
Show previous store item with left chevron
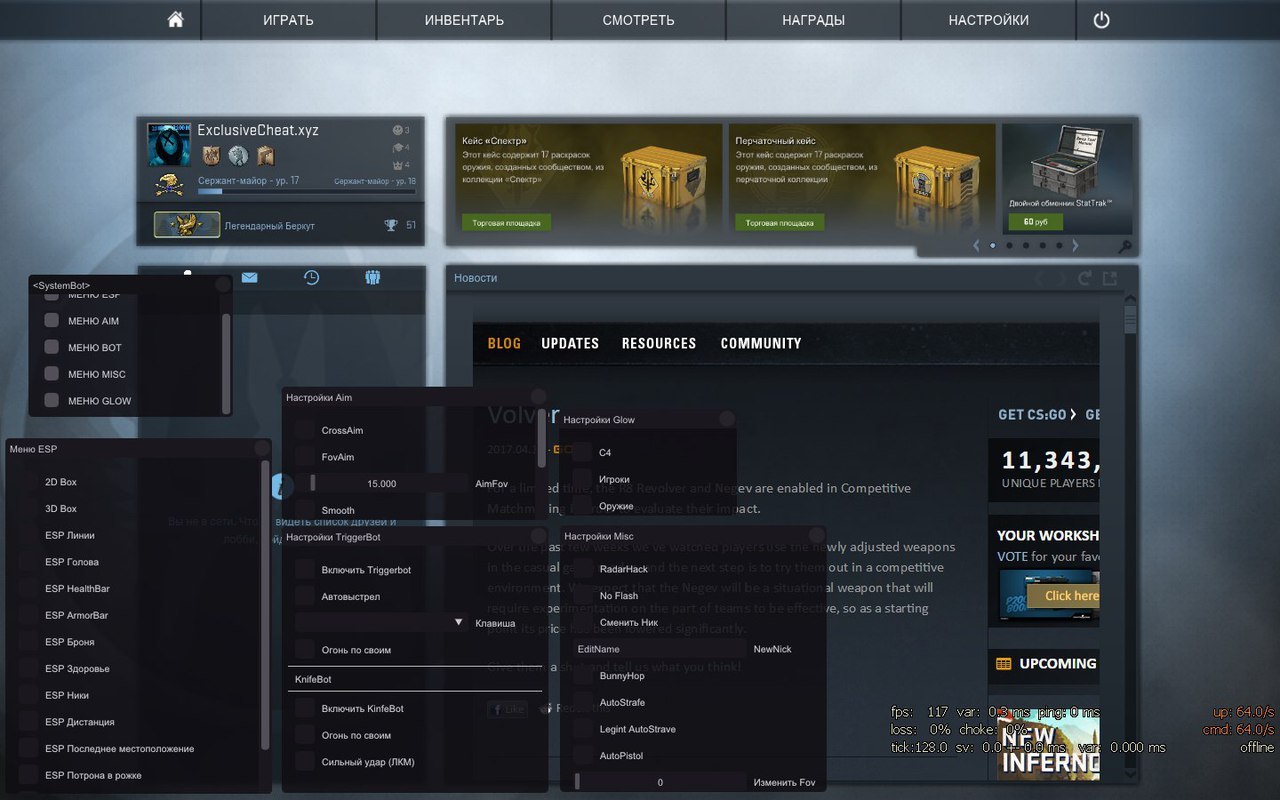976,245
